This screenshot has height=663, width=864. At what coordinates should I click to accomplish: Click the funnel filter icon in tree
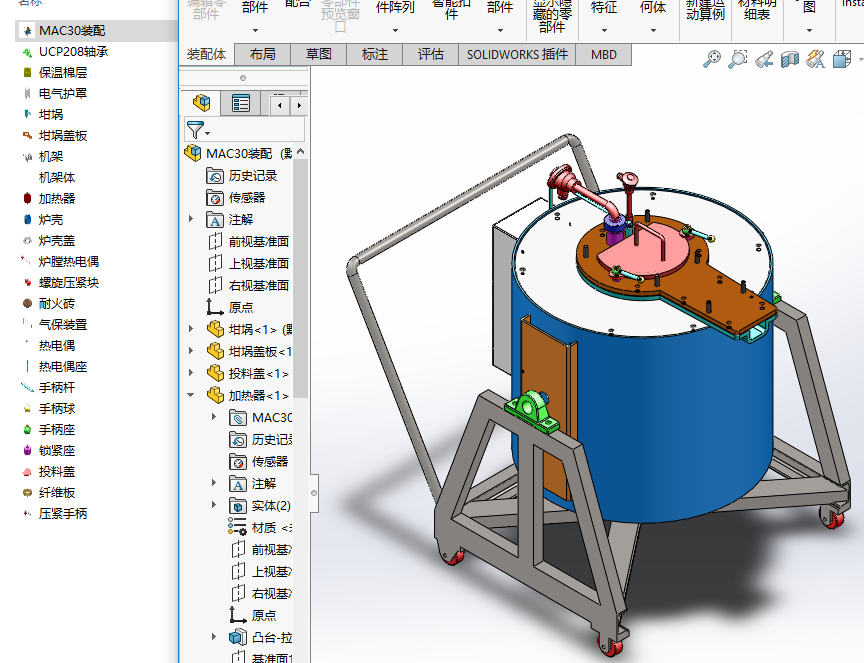point(195,130)
